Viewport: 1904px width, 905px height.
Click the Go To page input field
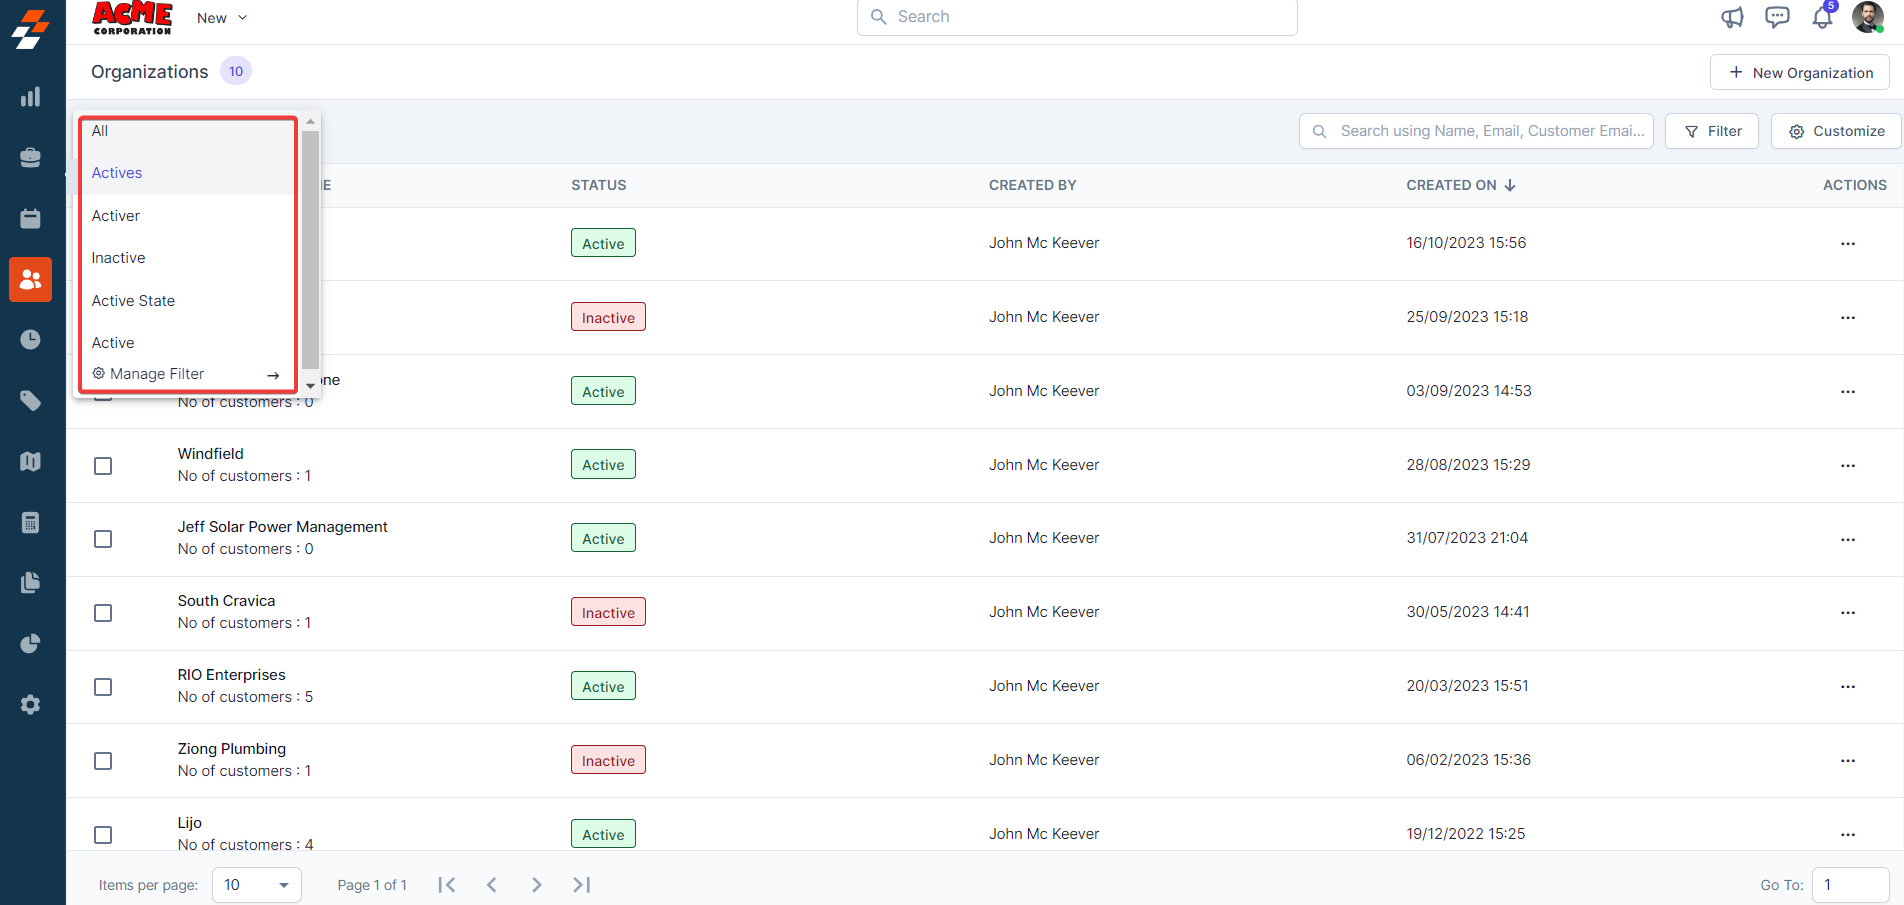[x=1849, y=885]
